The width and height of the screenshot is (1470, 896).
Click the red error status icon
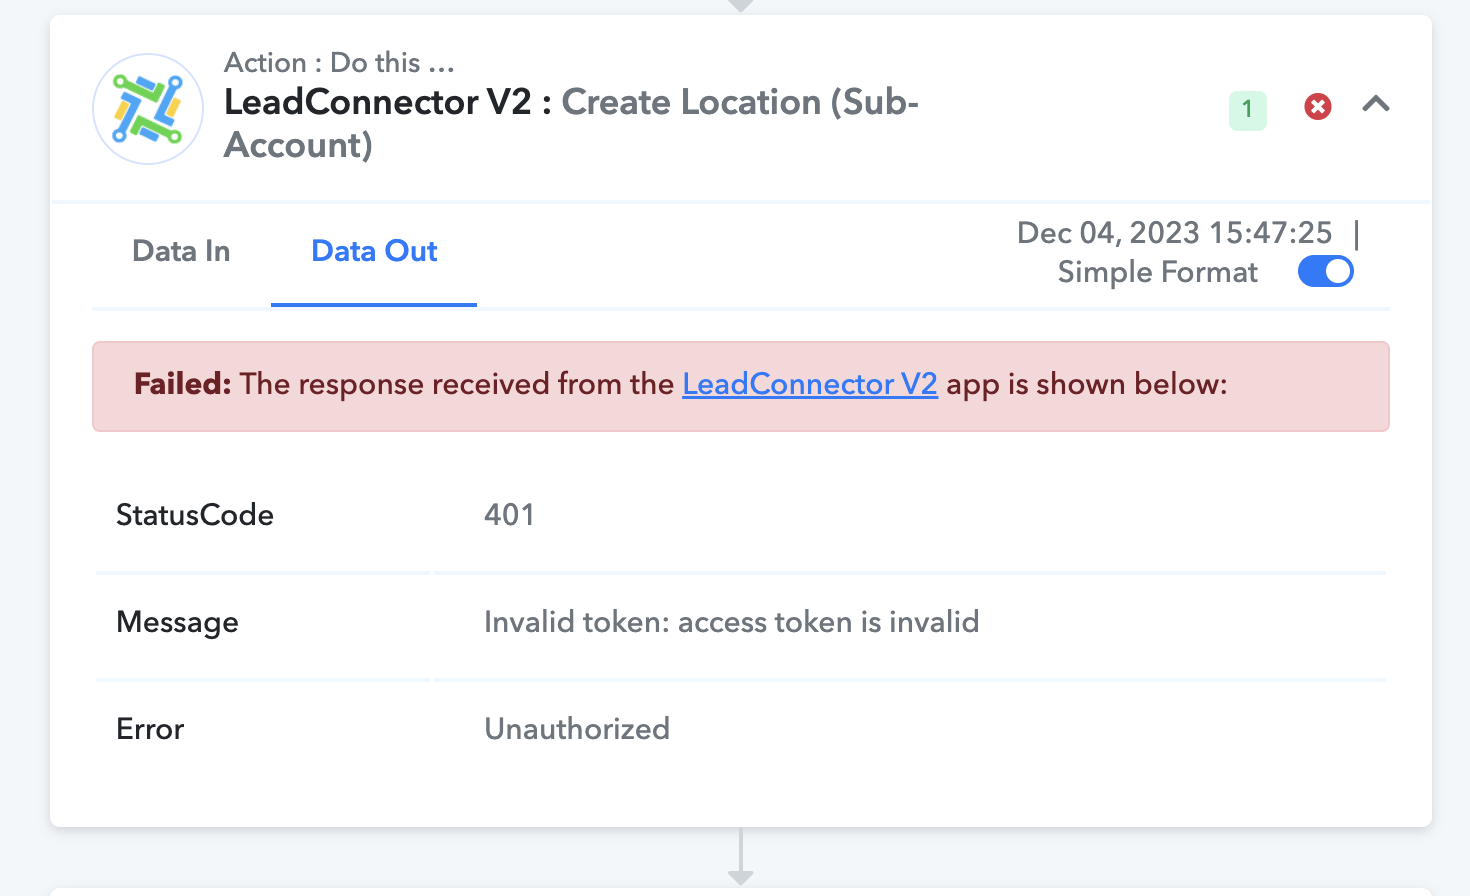click(x=1318, y=106)
